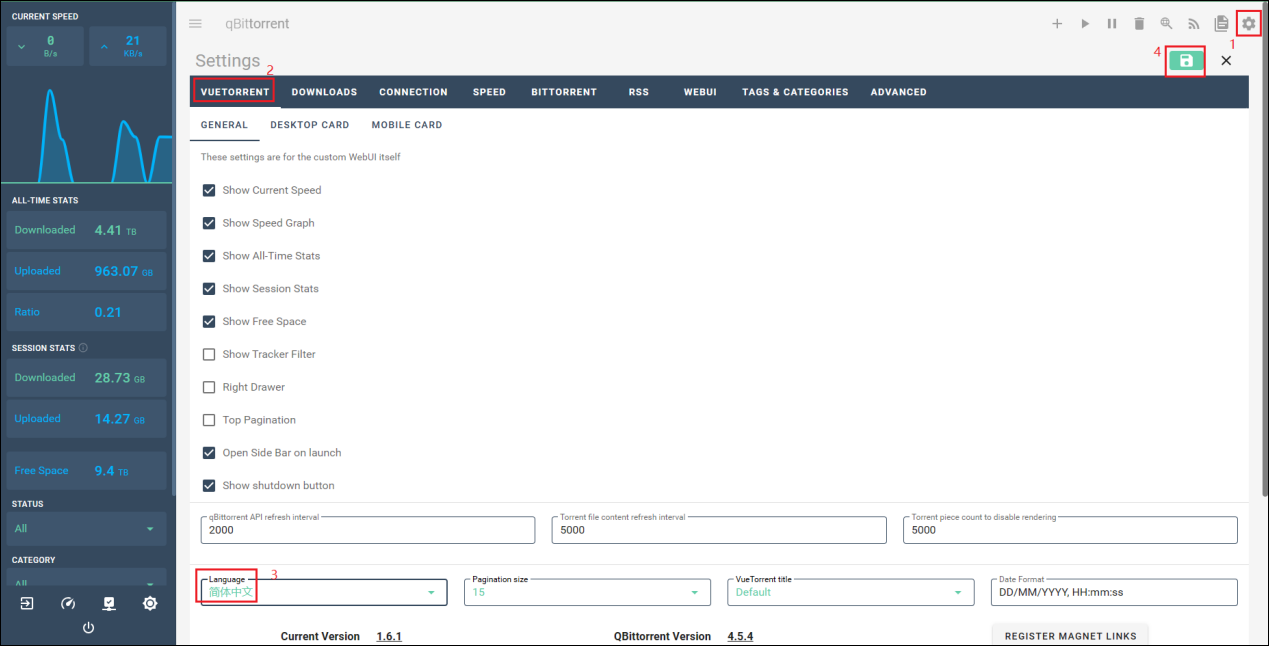Click the Register Magnet Links button
The image size is (1269, 646).
click(x=1070, y=636)
